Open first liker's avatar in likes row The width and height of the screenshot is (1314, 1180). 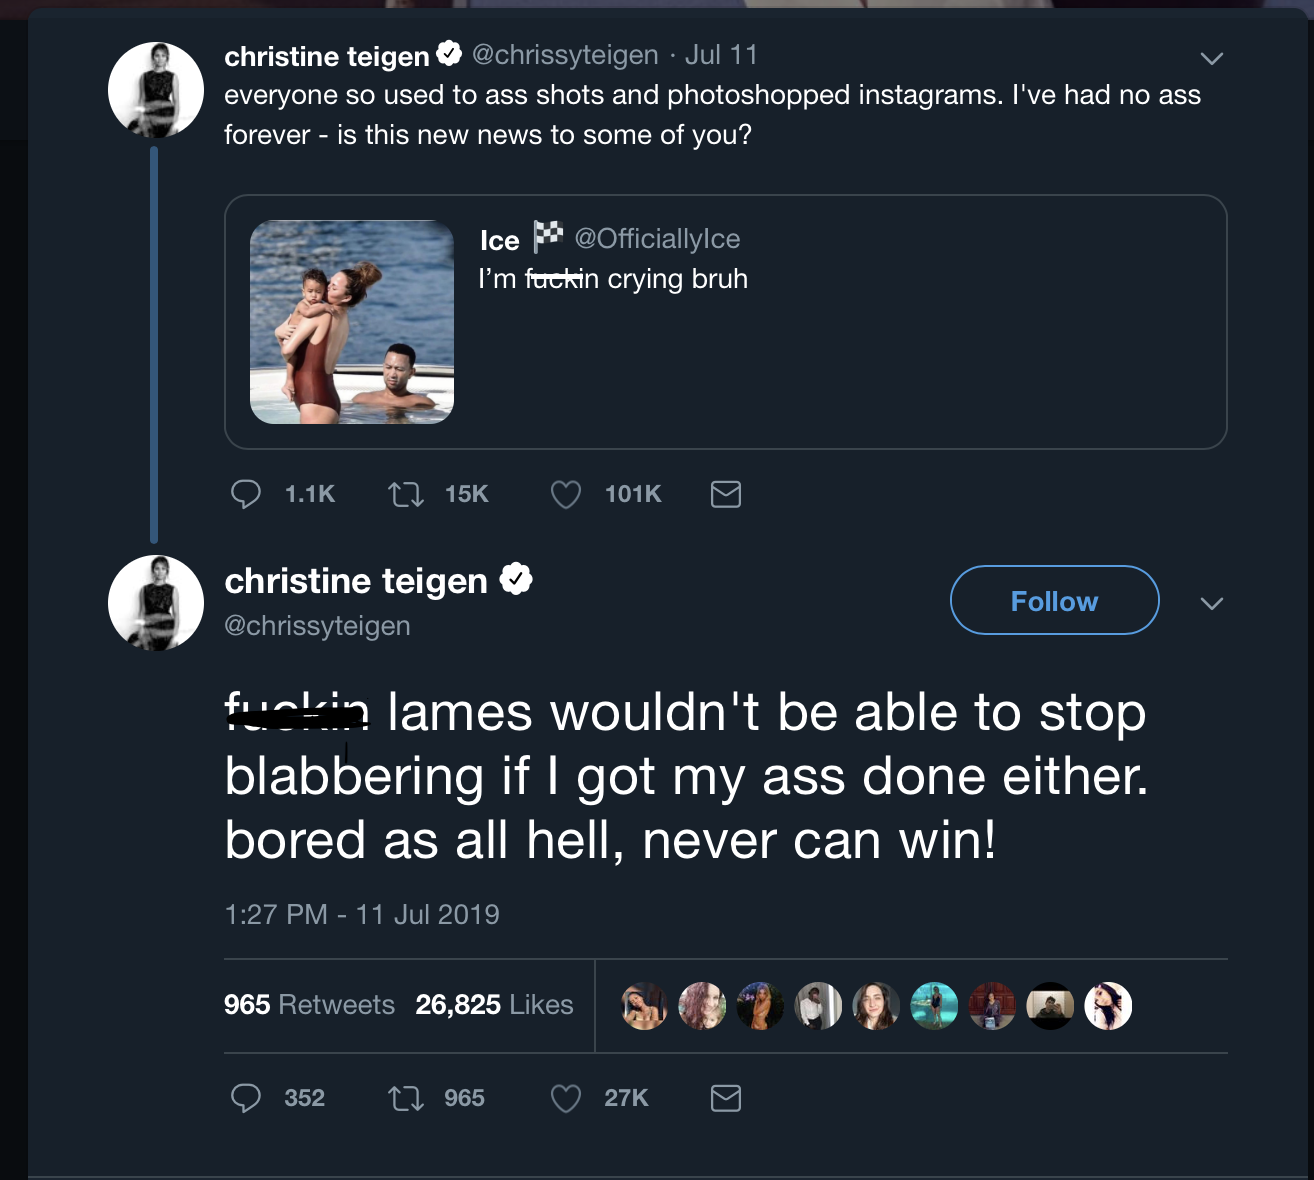coord(644,1006)
